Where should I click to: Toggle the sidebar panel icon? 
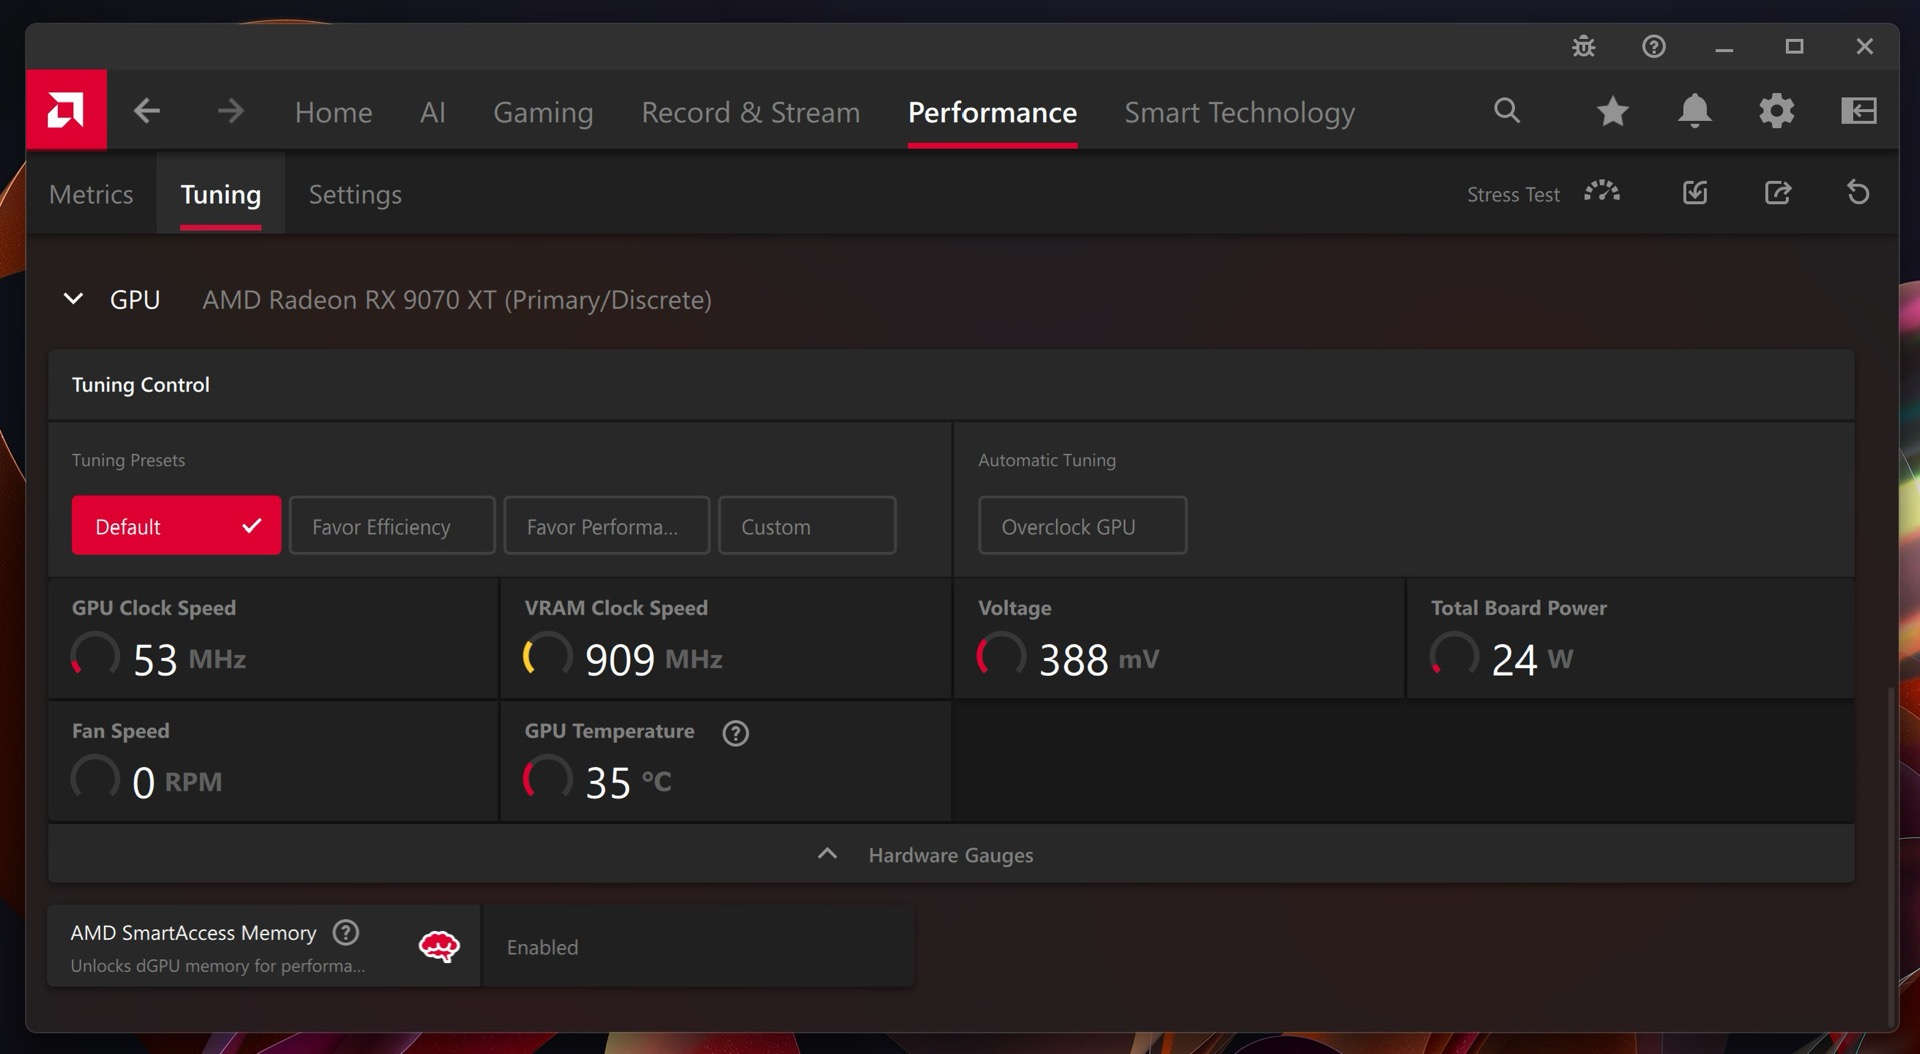point(1858,110)
